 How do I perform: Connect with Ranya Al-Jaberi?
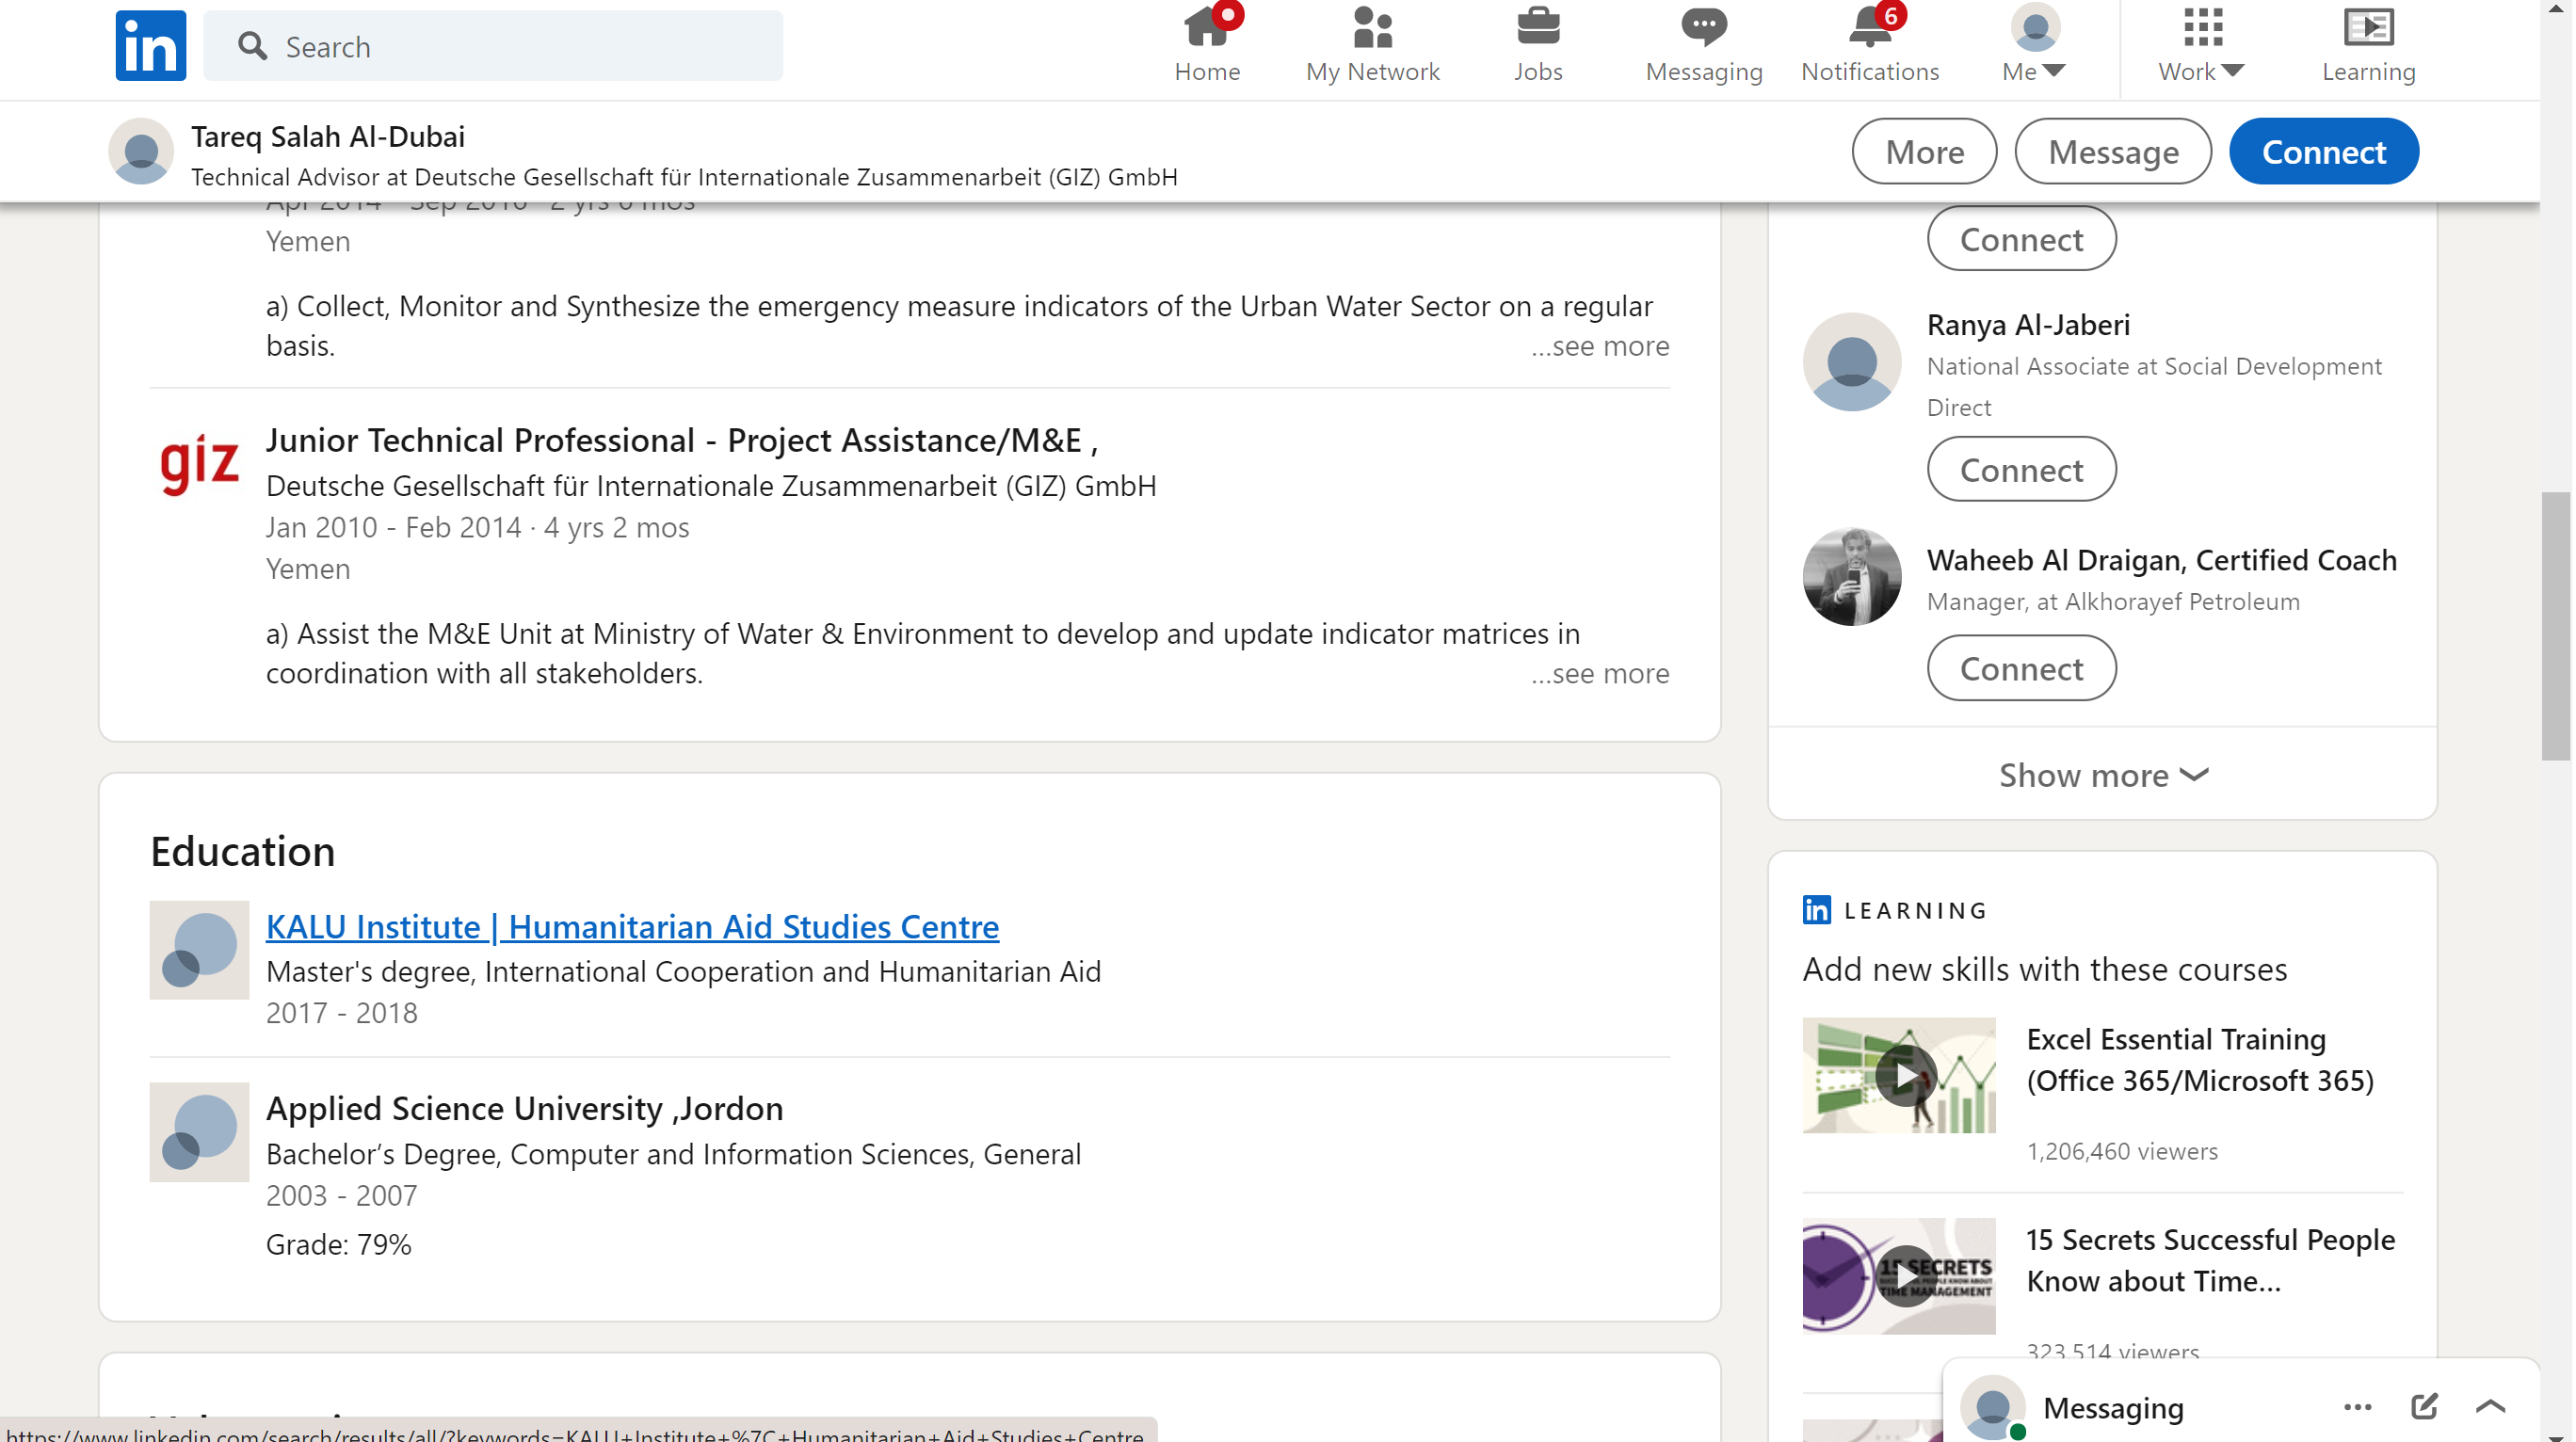2021,469
